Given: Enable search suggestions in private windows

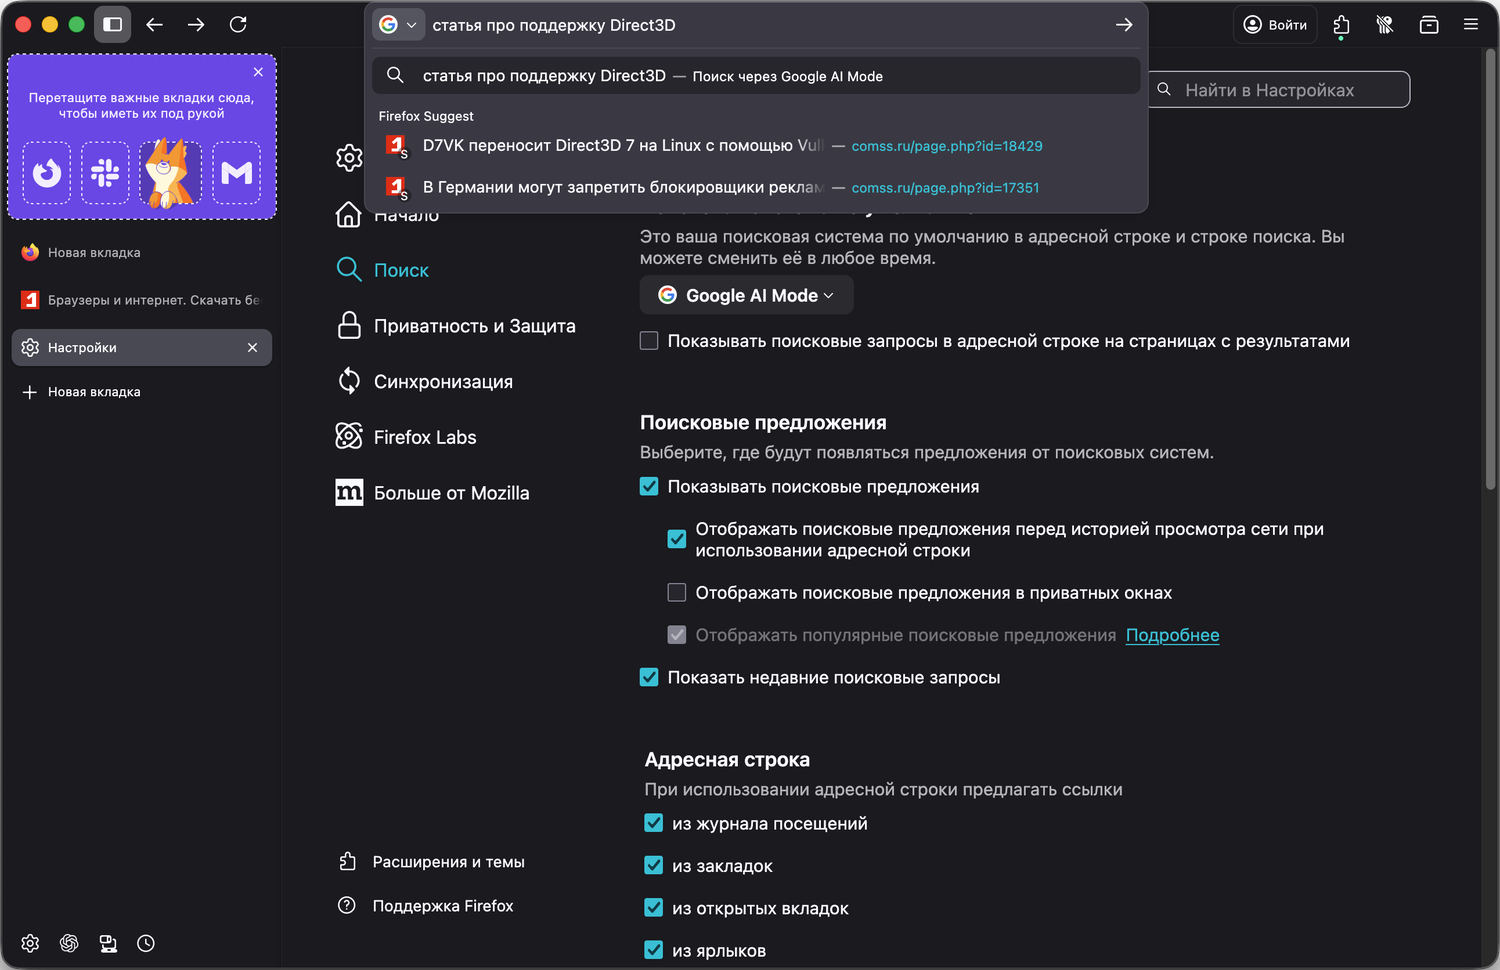Looking at the screenshot, I should (677, 593).
